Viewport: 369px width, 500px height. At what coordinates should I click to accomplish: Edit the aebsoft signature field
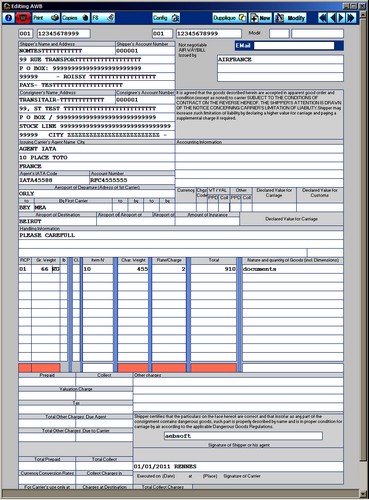tap(243, 436)
